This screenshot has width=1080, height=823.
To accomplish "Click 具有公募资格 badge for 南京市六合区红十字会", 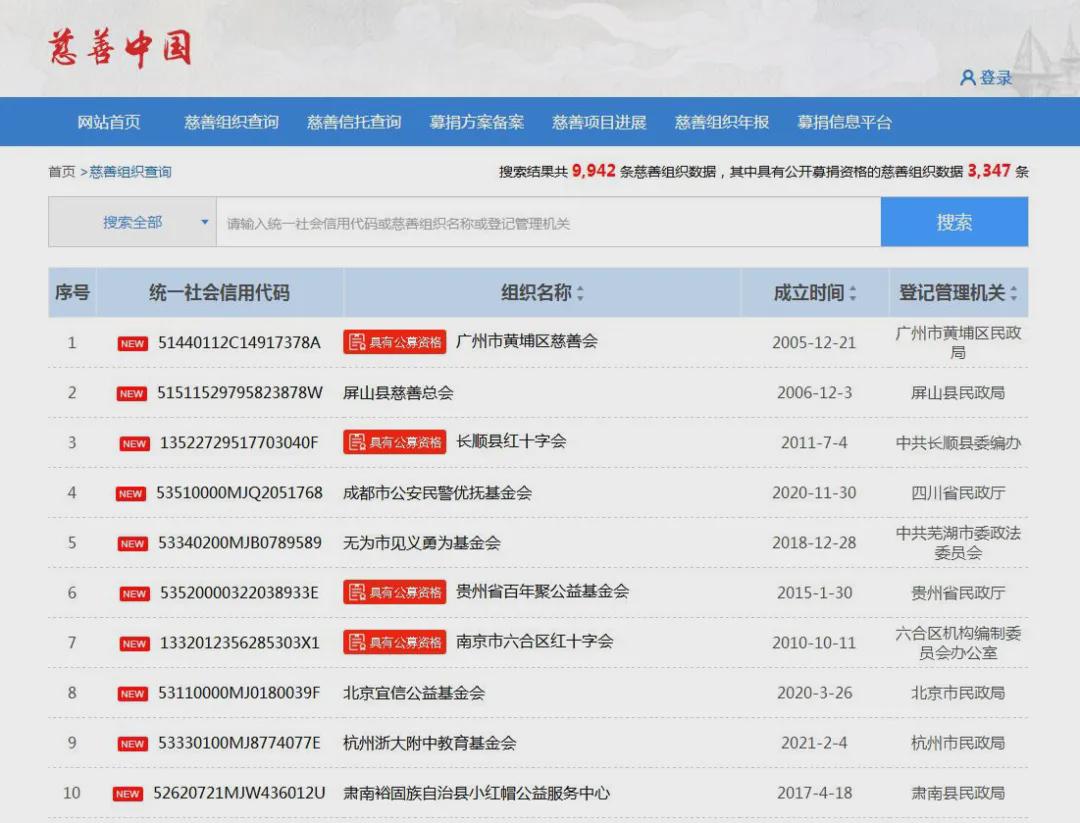I will (395, 642).
